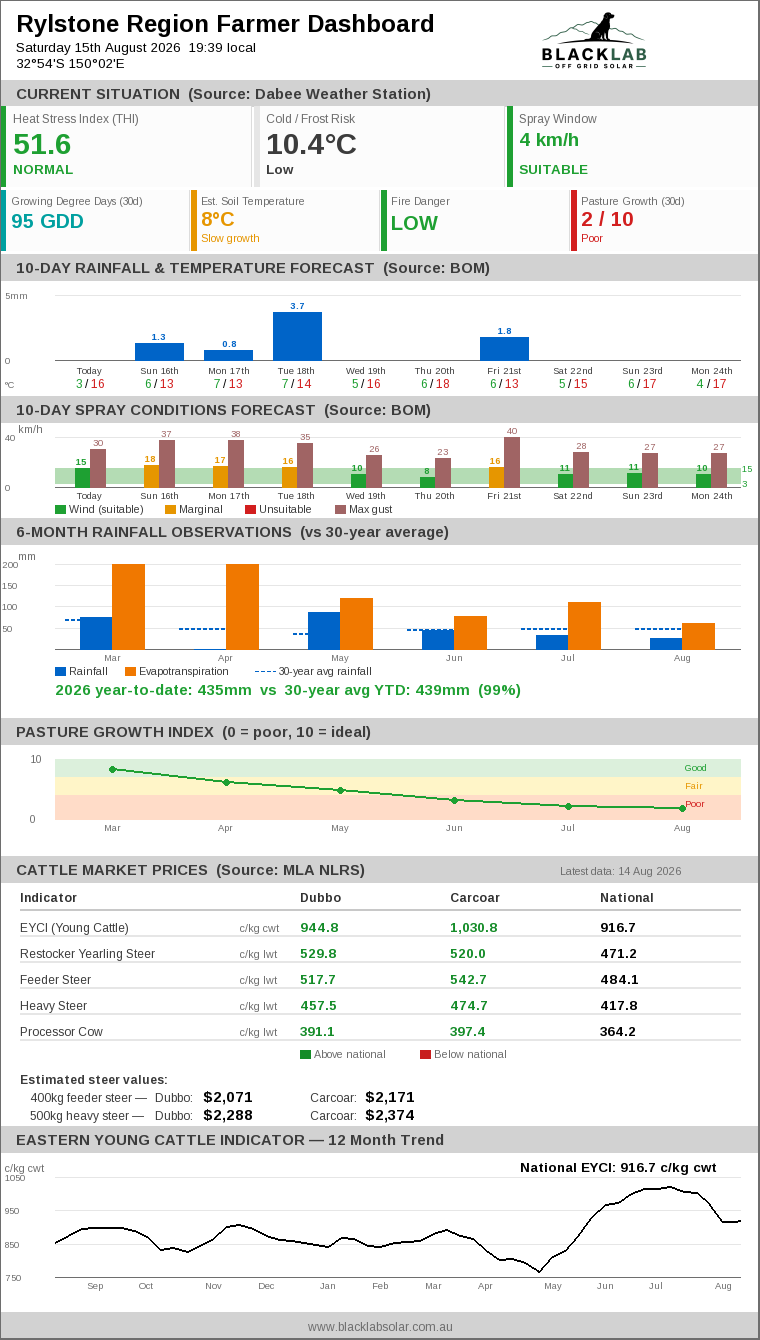Click the Poor band label on pasture chart
The width and height of the screenshot is (760, 1340).
tap(695, 804)
